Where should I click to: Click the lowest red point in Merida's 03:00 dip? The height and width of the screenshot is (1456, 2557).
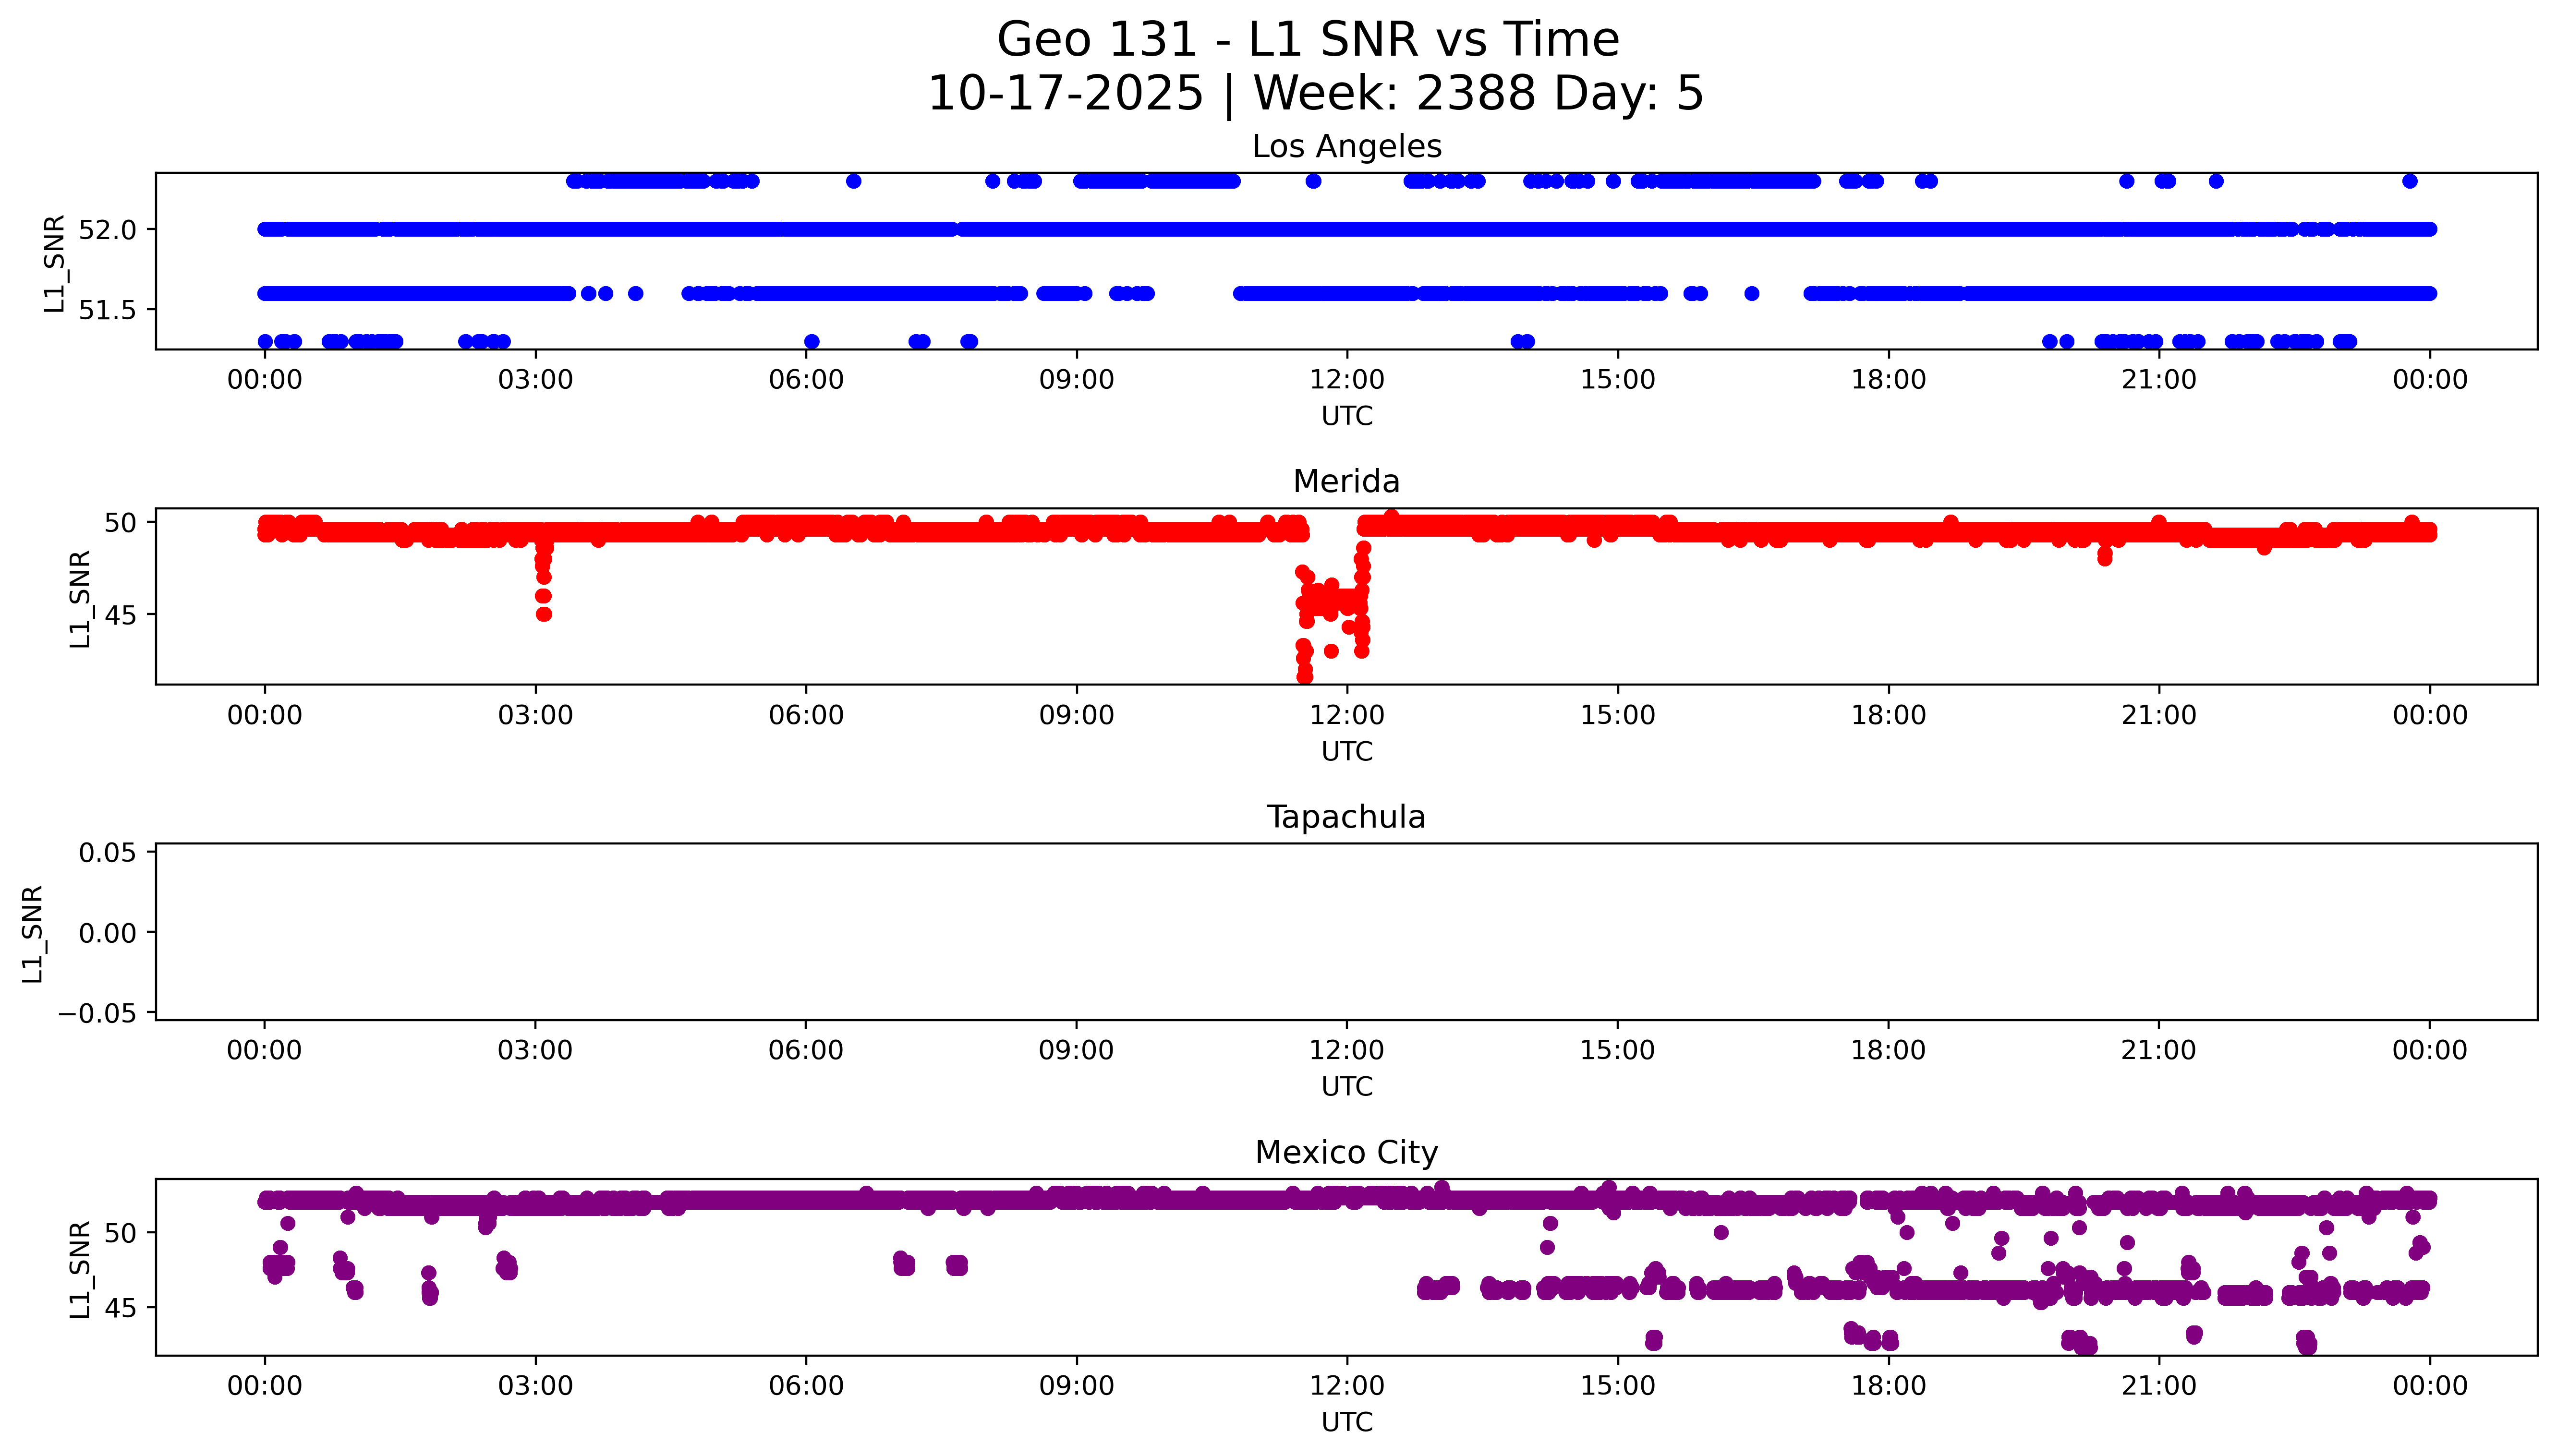pos(543,614)
